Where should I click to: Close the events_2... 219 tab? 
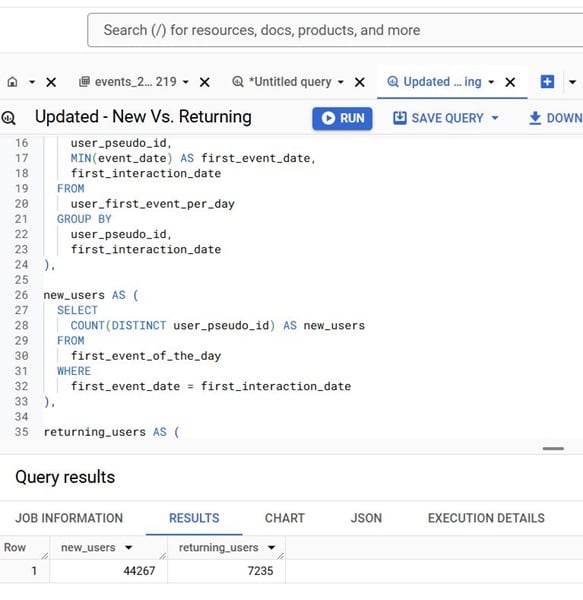point(205,82)
